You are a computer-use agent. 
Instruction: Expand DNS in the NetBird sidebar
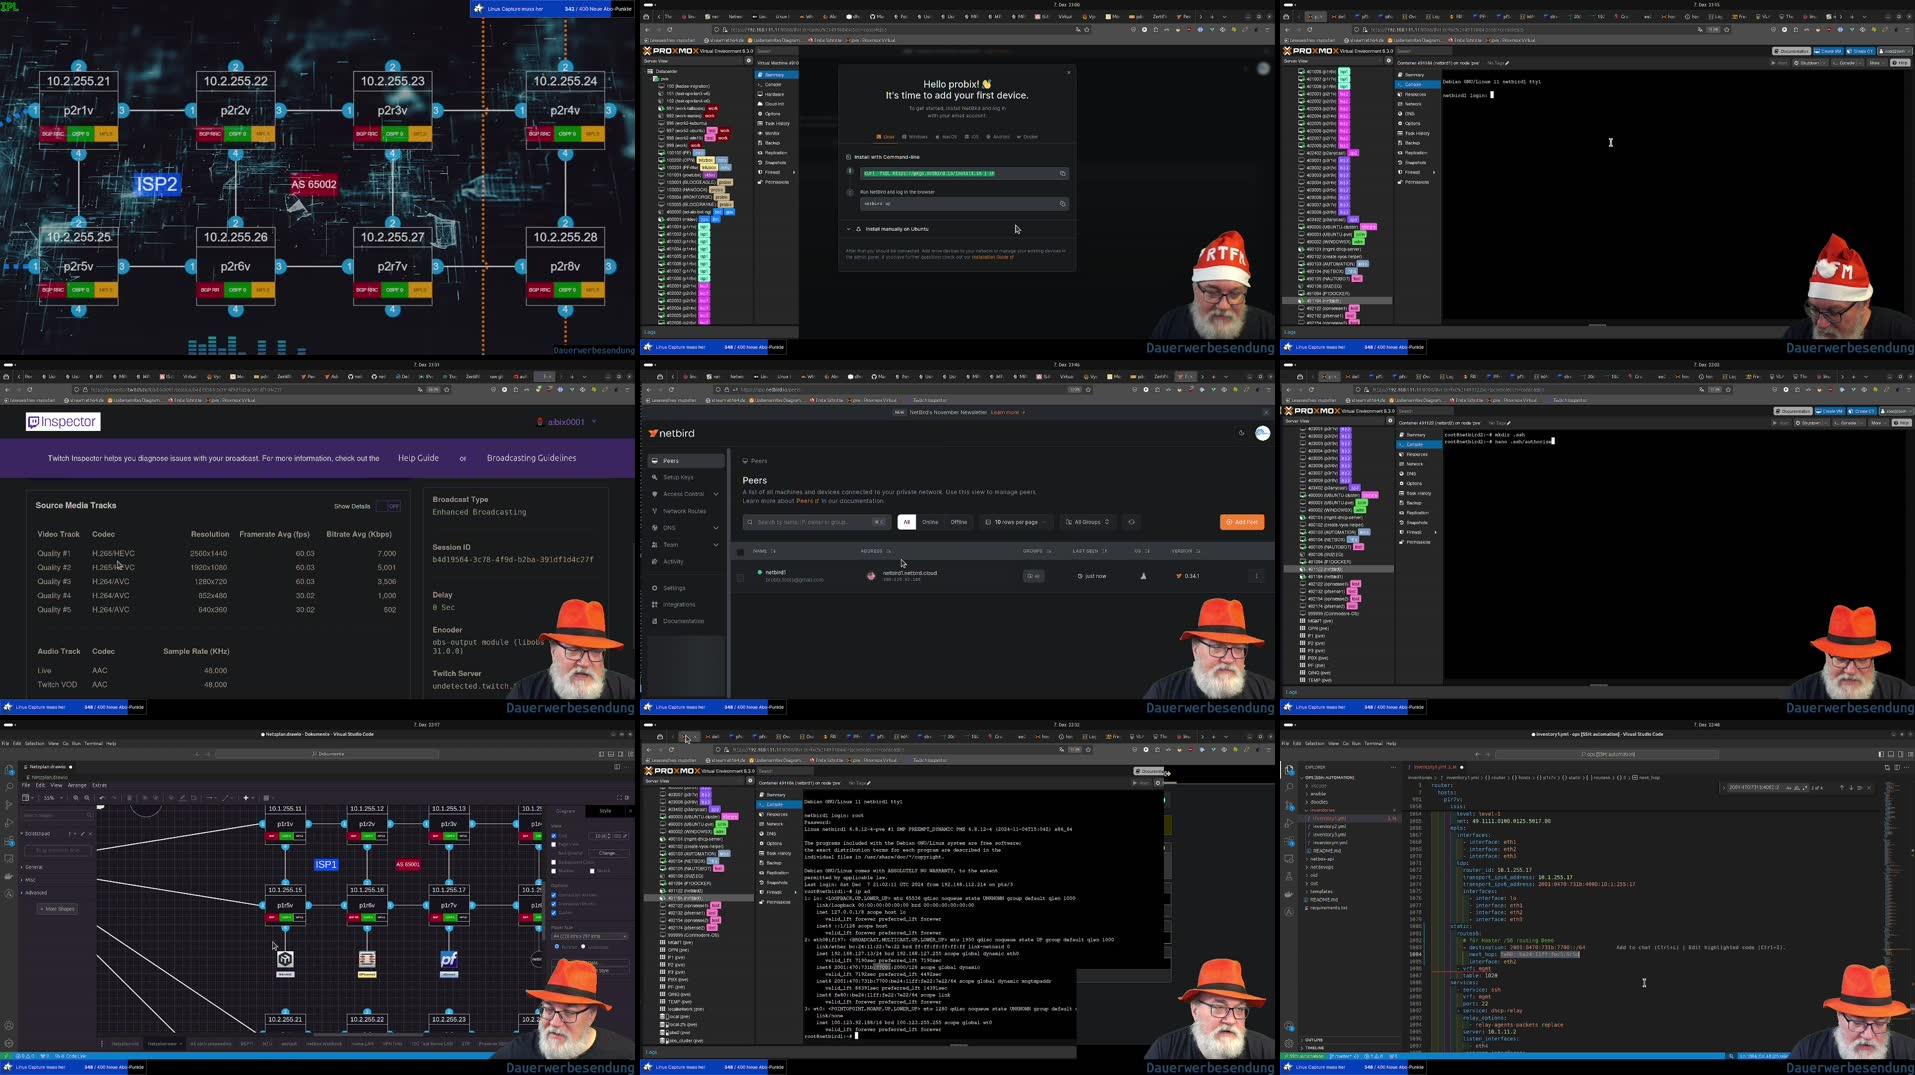(685, 528)
